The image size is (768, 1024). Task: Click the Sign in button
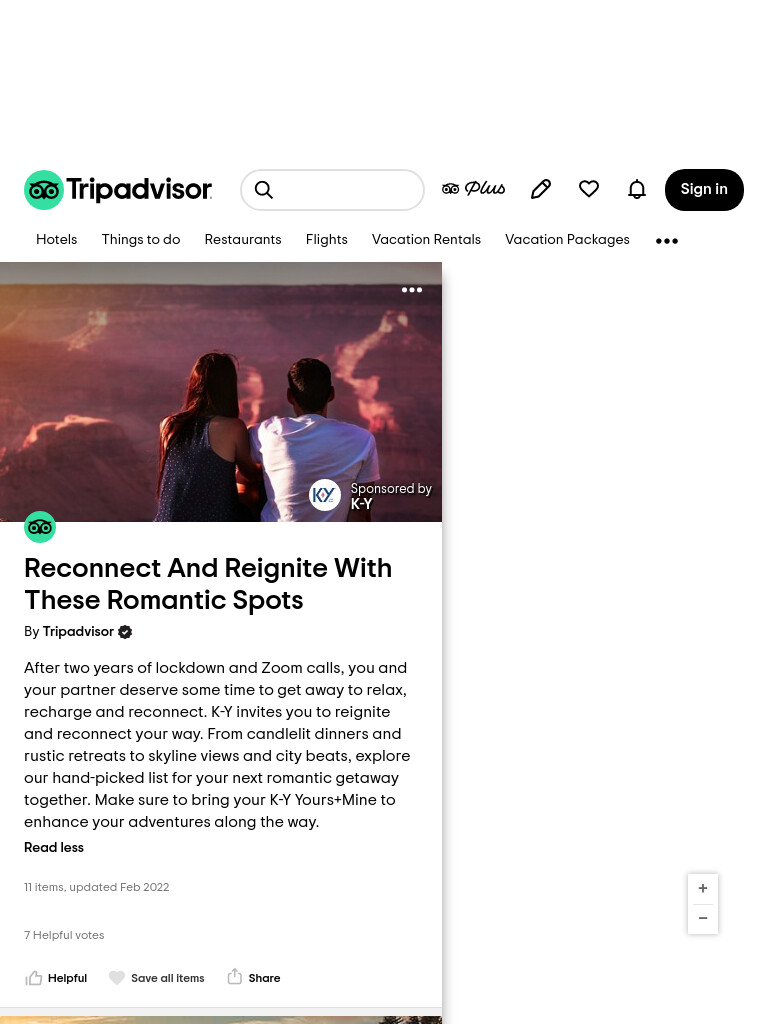[704, 189]
